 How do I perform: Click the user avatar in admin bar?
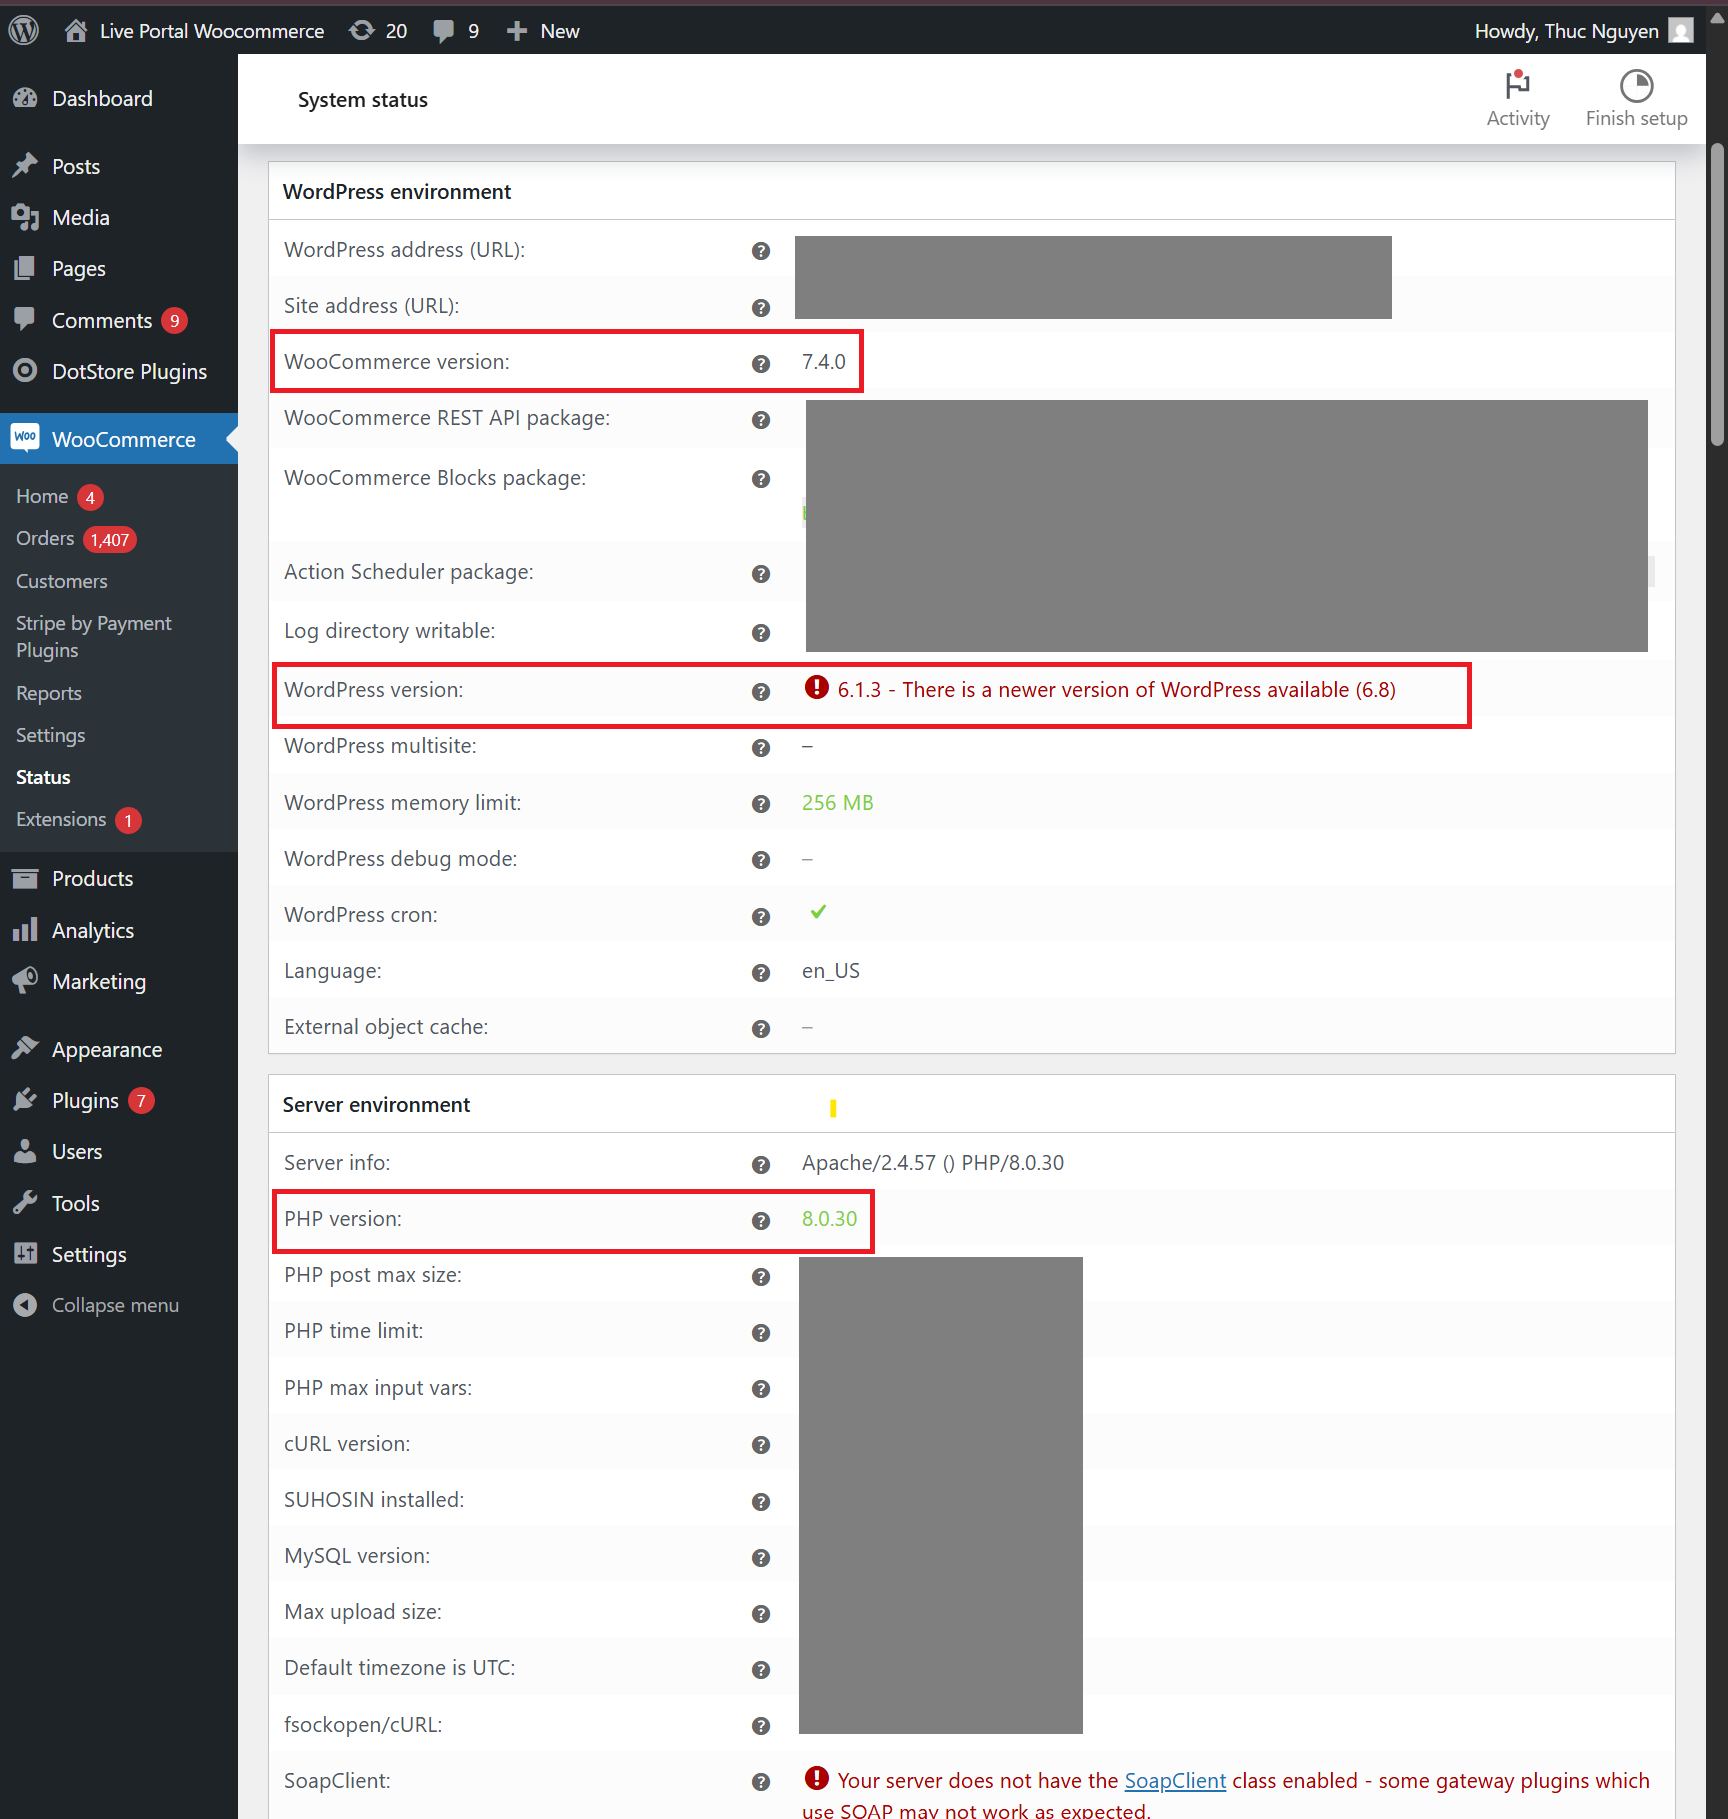(1682, 31)
